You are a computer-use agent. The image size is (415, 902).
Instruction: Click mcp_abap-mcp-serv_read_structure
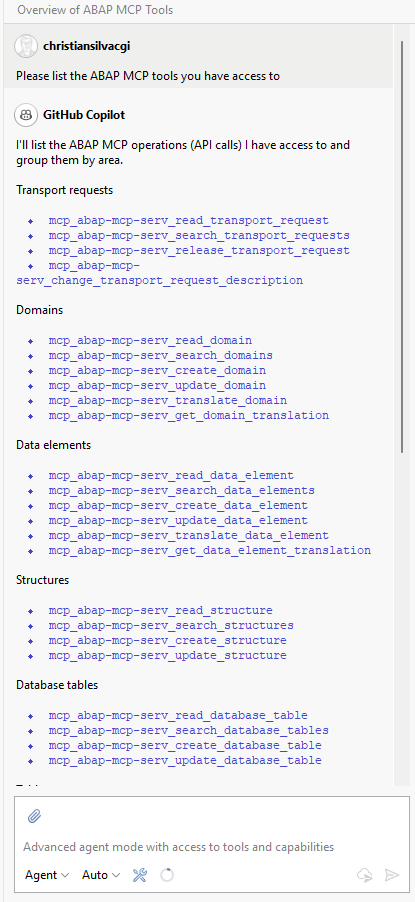coord(161,610)
